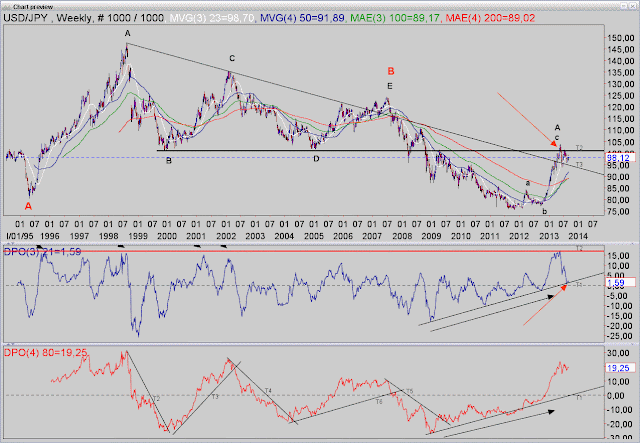This screenshot has height=443, width=640.
Task: Select the USD/JPY, Weekly symbol label
Action: [48, 18]
